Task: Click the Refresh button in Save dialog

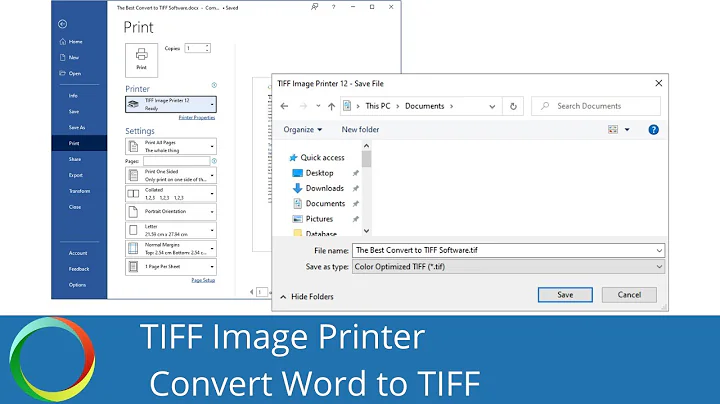Action: (x=513, y=106)
